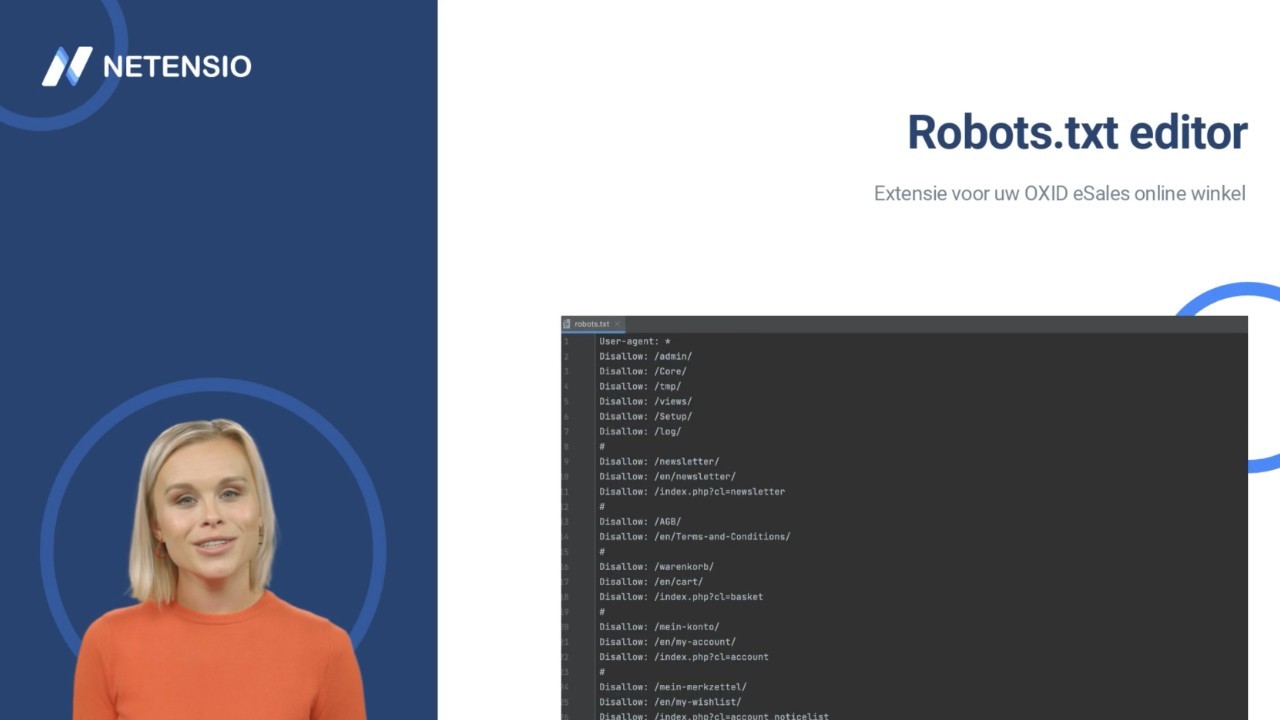1280x720 pixels.
Task: Close the robots.txt tab
Action: pos(618,324)
